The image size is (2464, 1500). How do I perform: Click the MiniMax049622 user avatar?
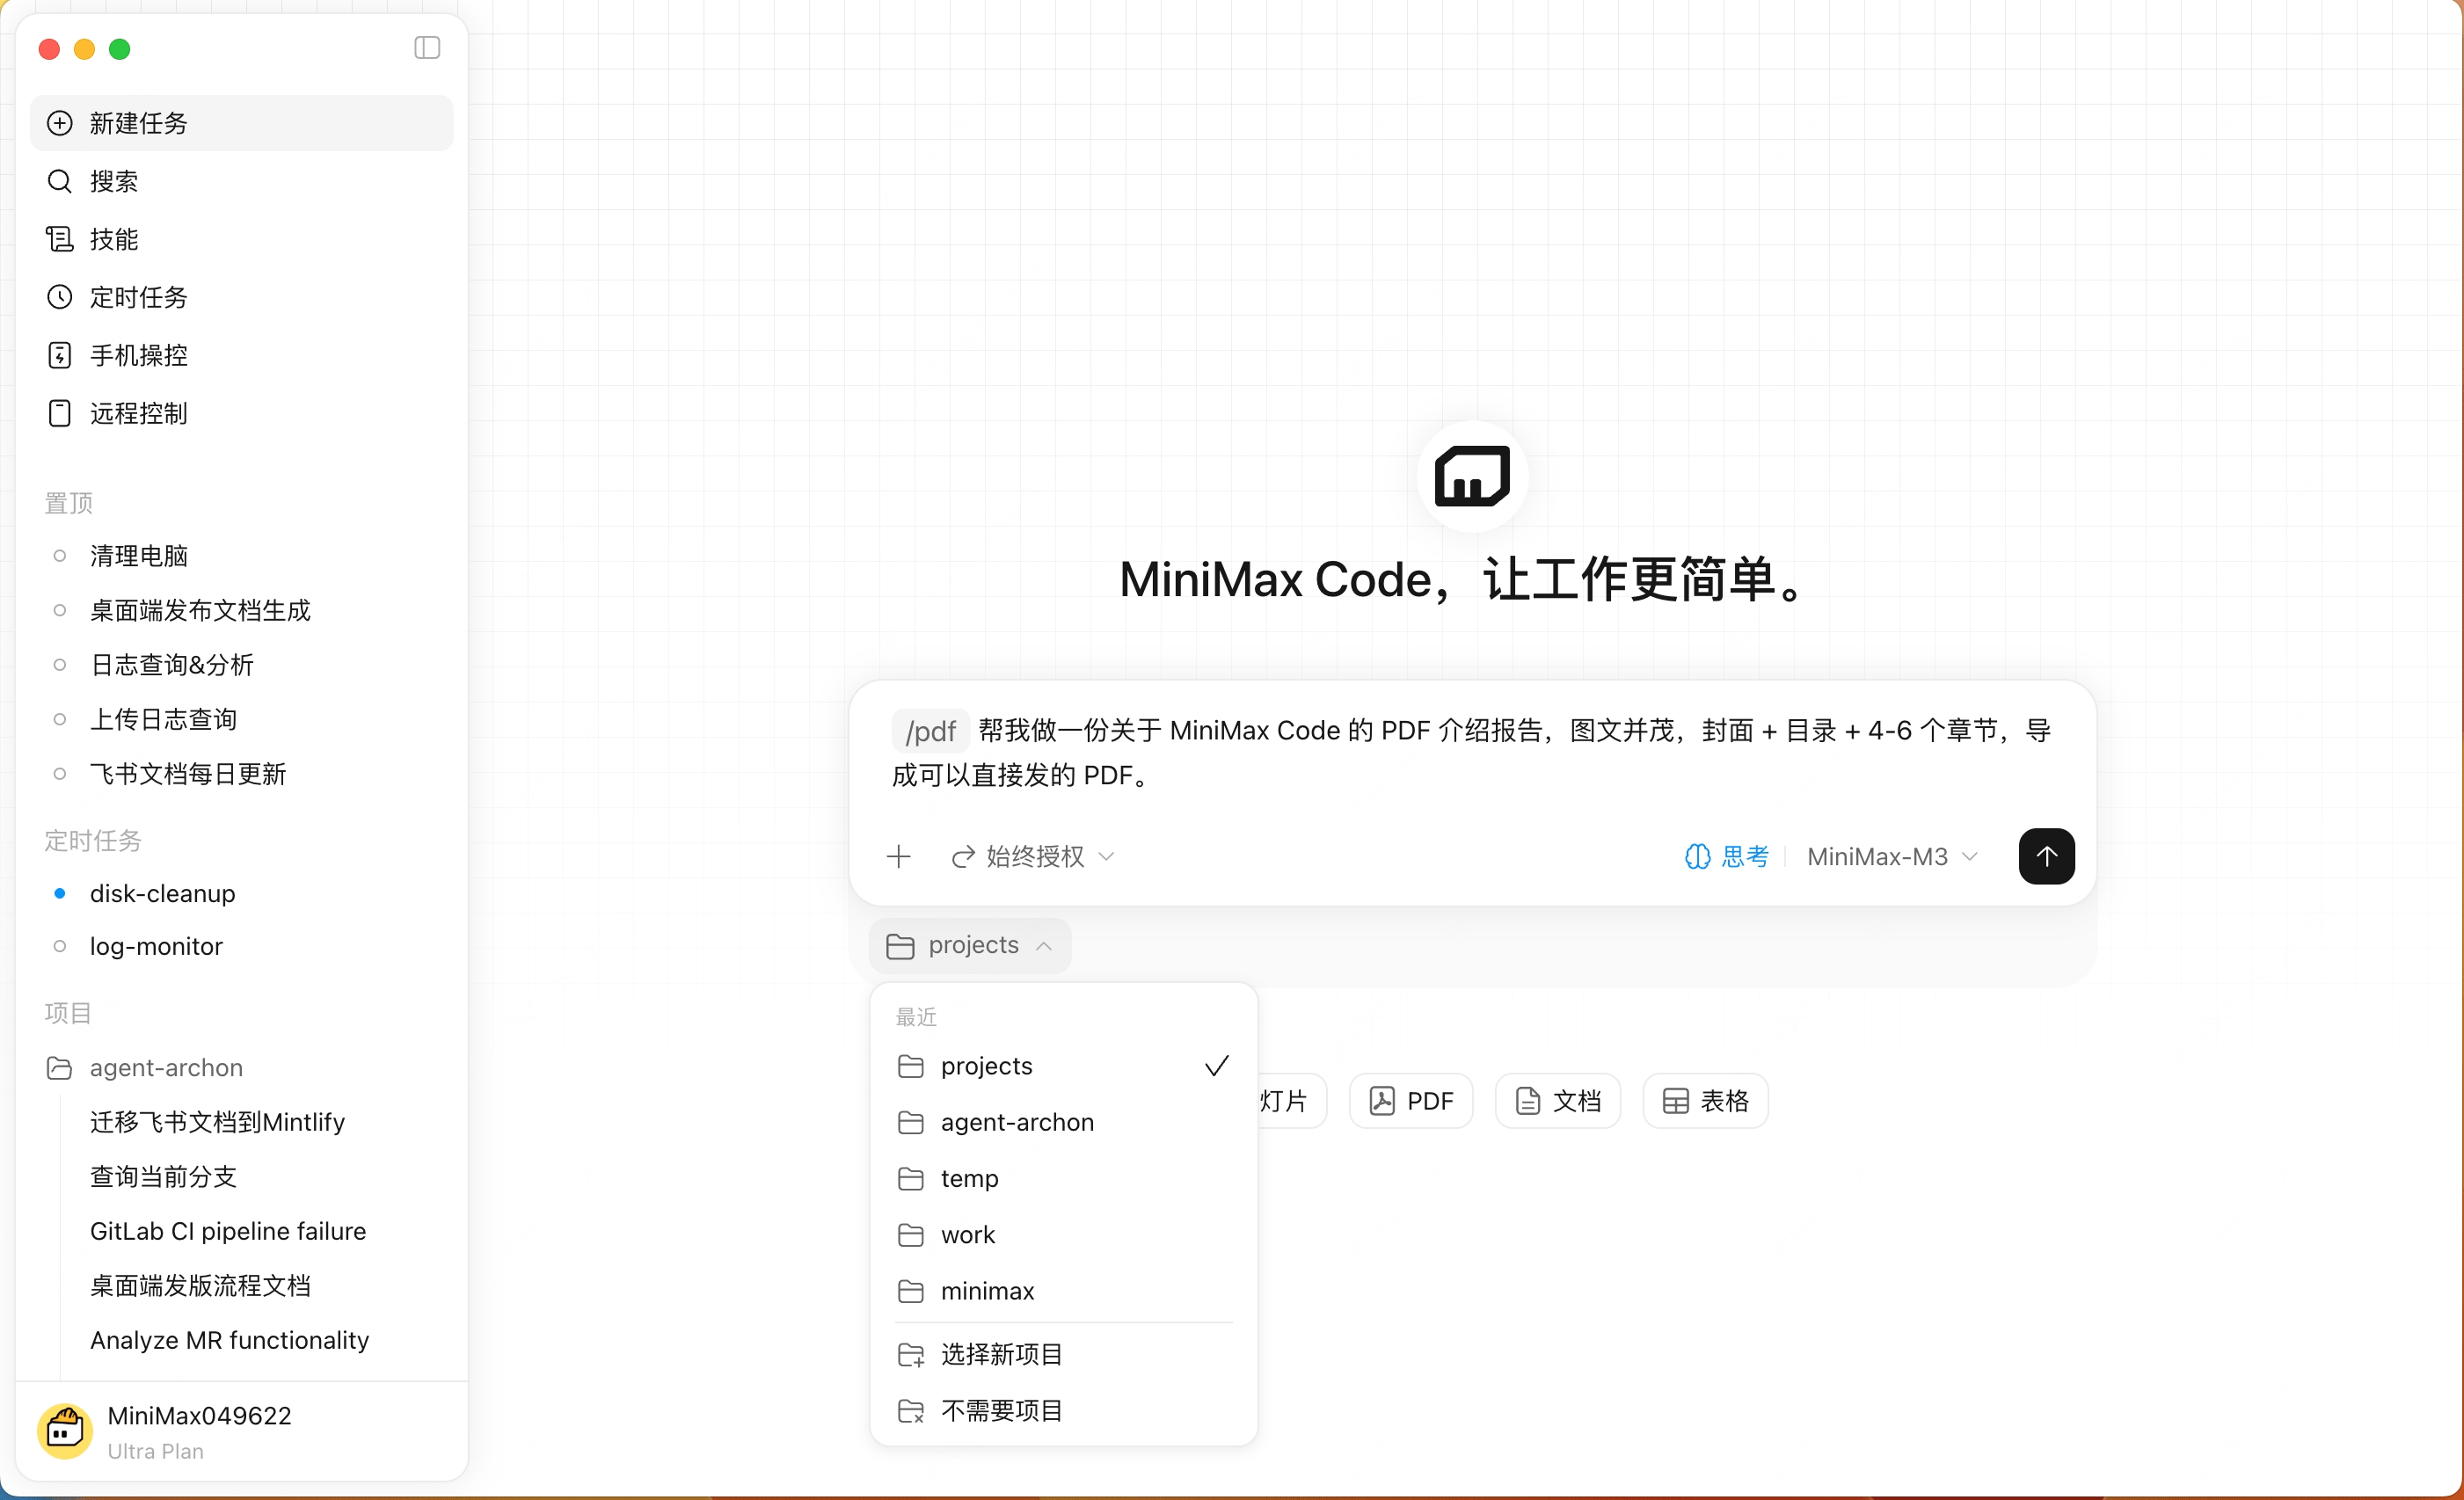(65, 1431)
